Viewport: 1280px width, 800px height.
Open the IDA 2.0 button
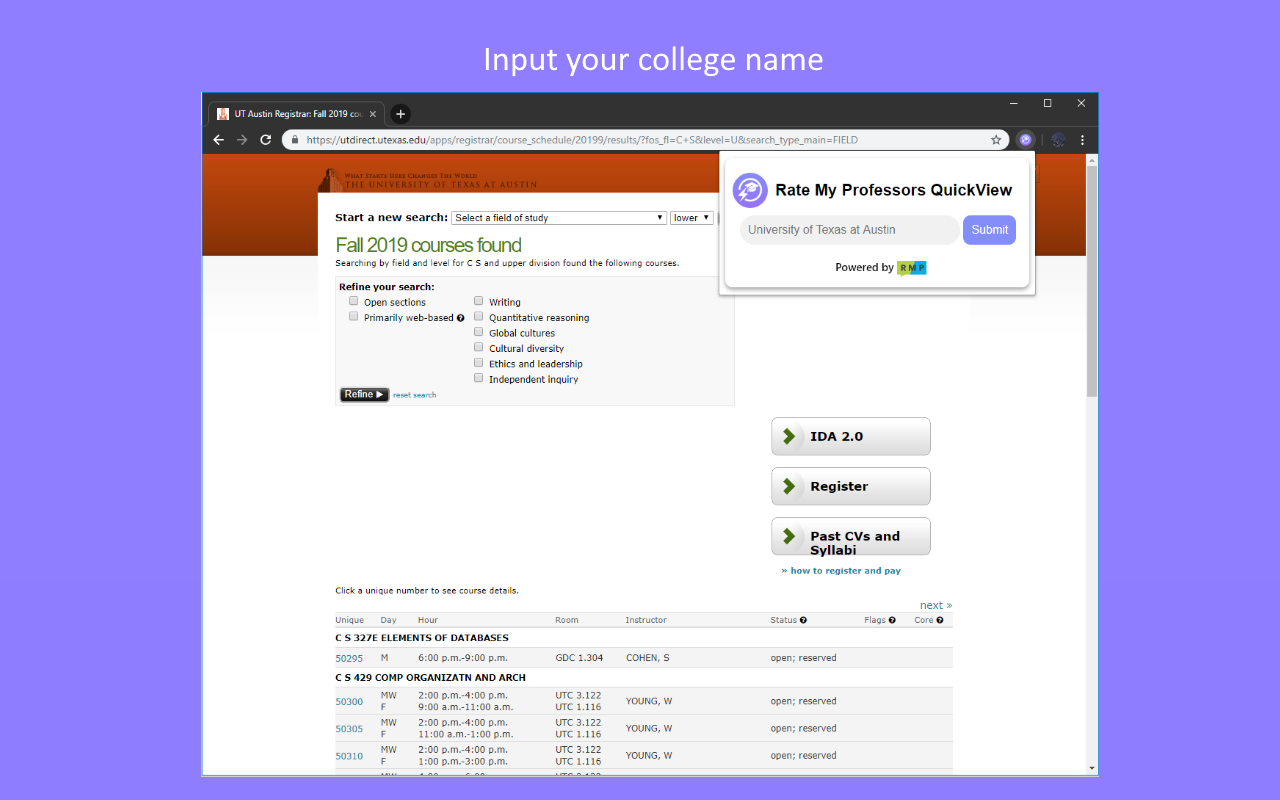[851, 436]
